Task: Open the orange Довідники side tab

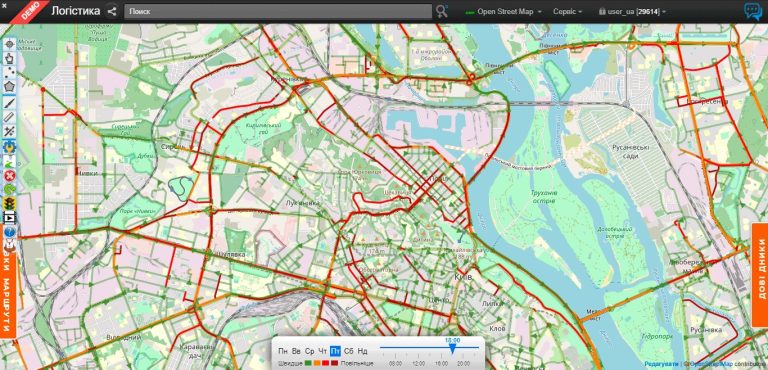Action: (x=760, y=275)
